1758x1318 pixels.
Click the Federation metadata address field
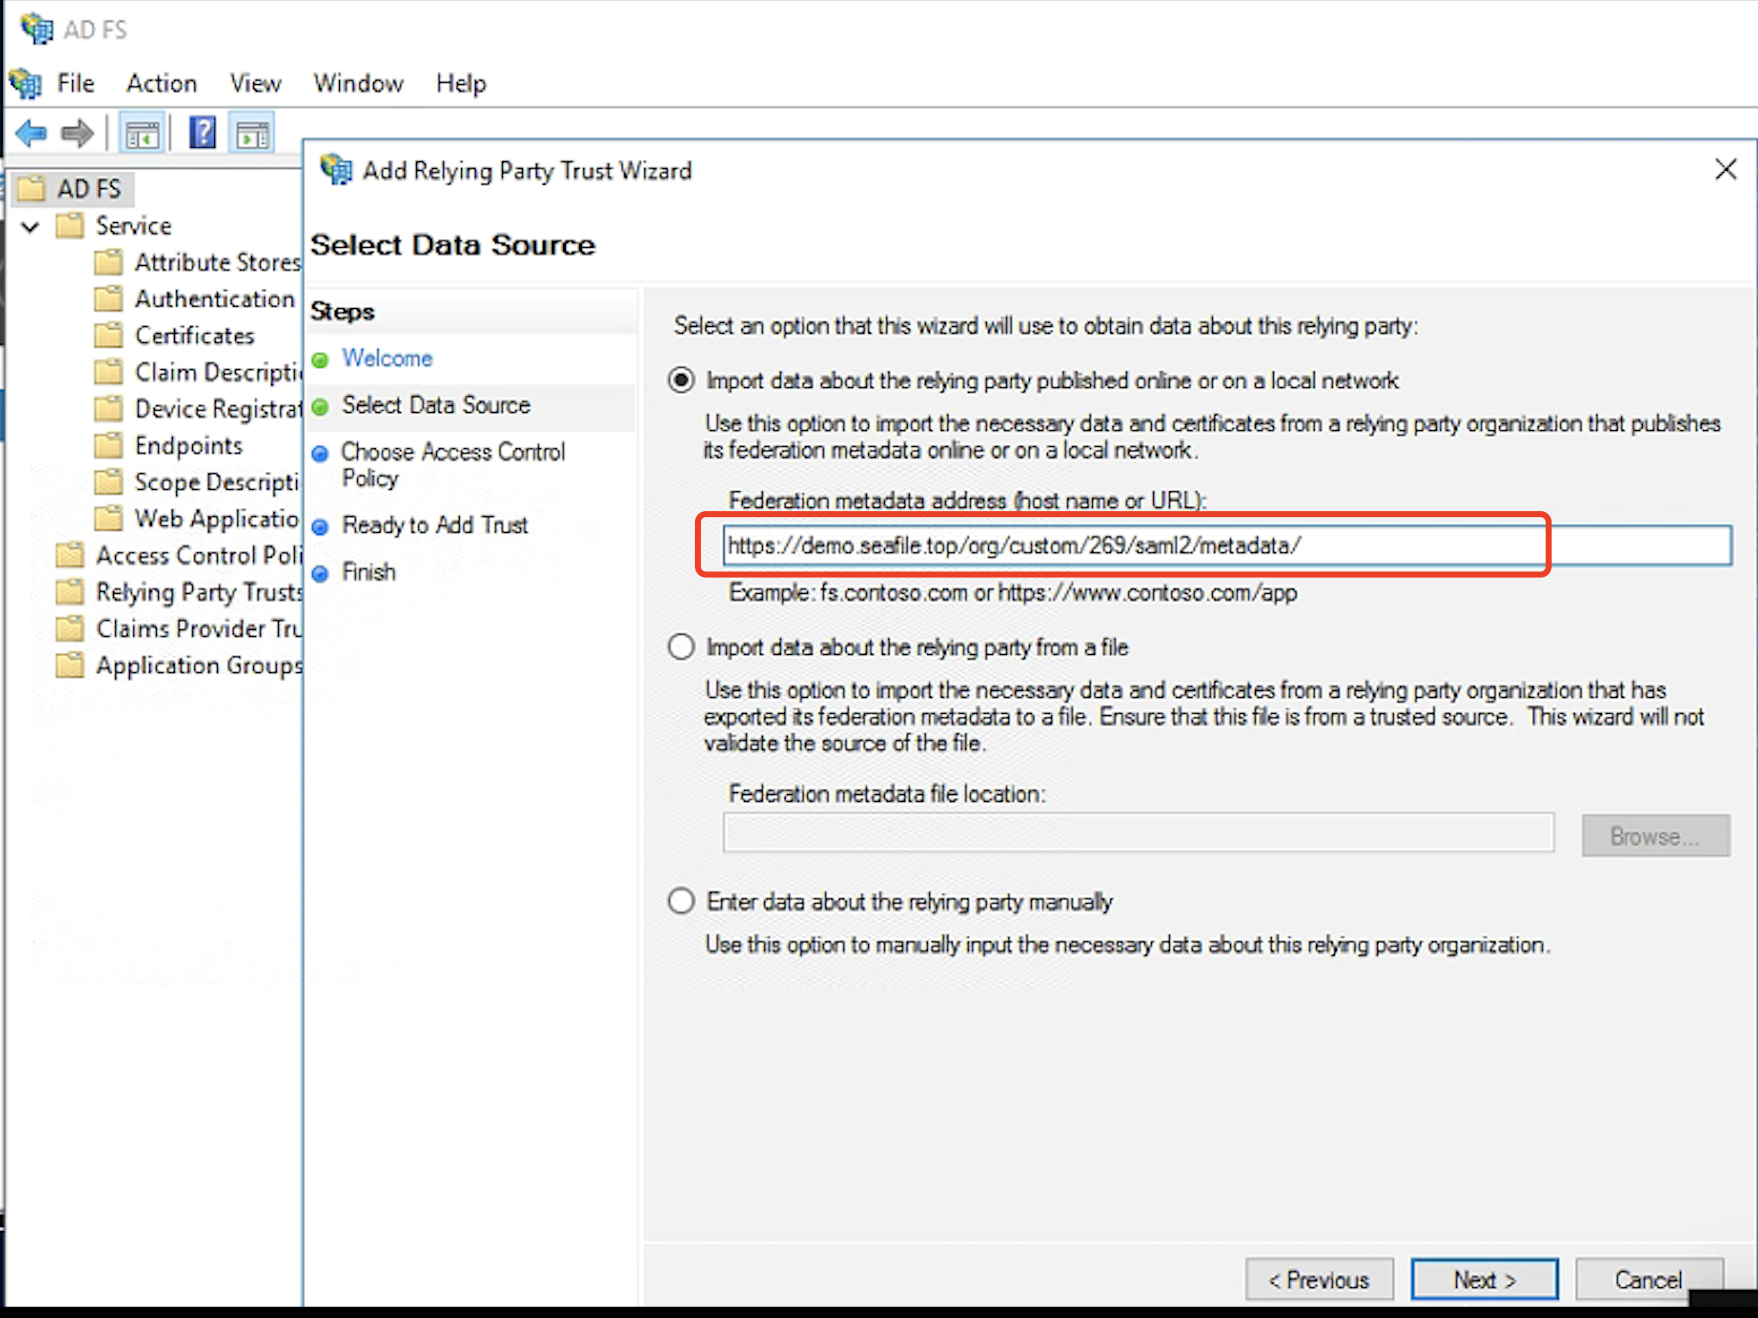(1227, 546)
